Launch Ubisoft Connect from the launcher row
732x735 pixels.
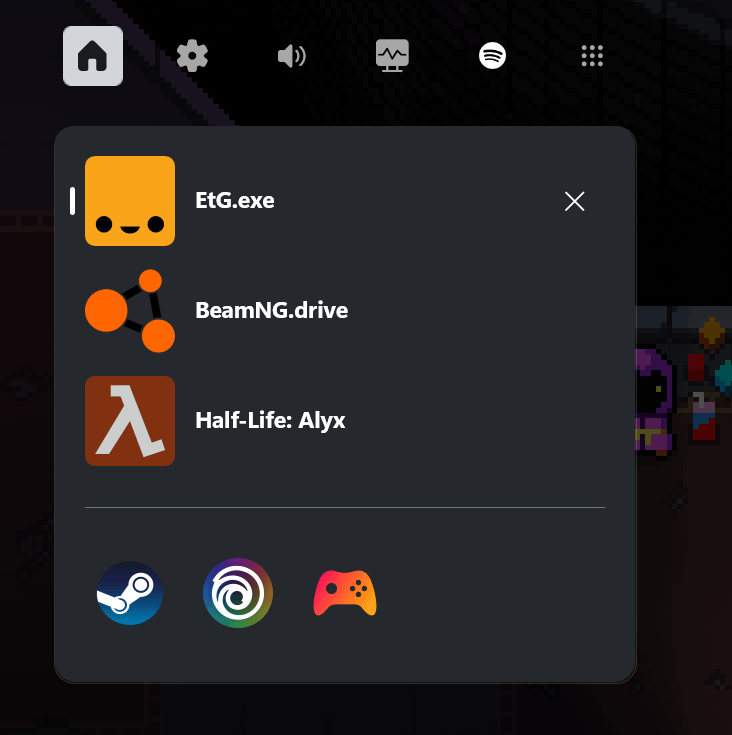click(238, 593)
